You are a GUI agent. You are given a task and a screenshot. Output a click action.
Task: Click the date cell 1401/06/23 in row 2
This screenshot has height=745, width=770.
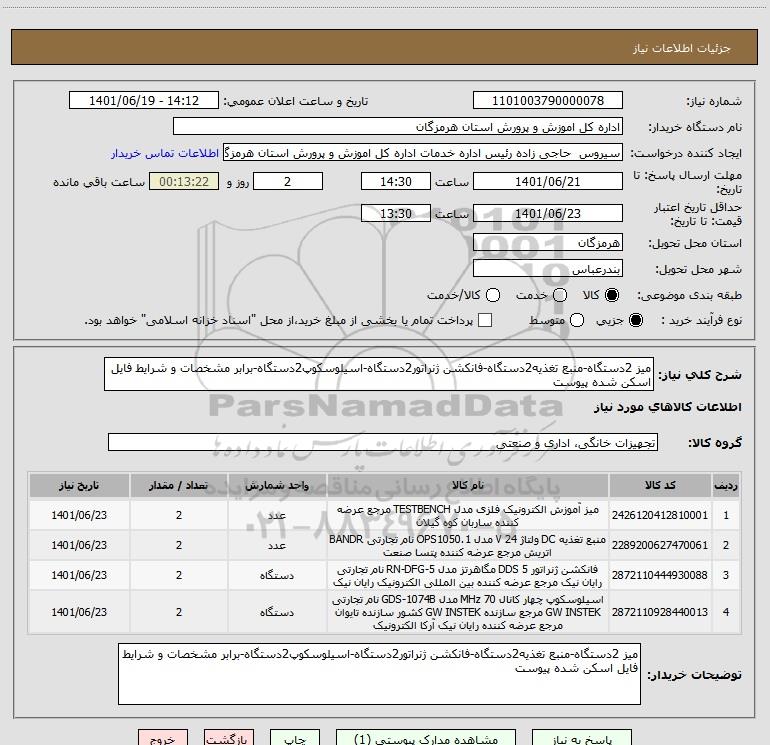[x=79, y=545]
